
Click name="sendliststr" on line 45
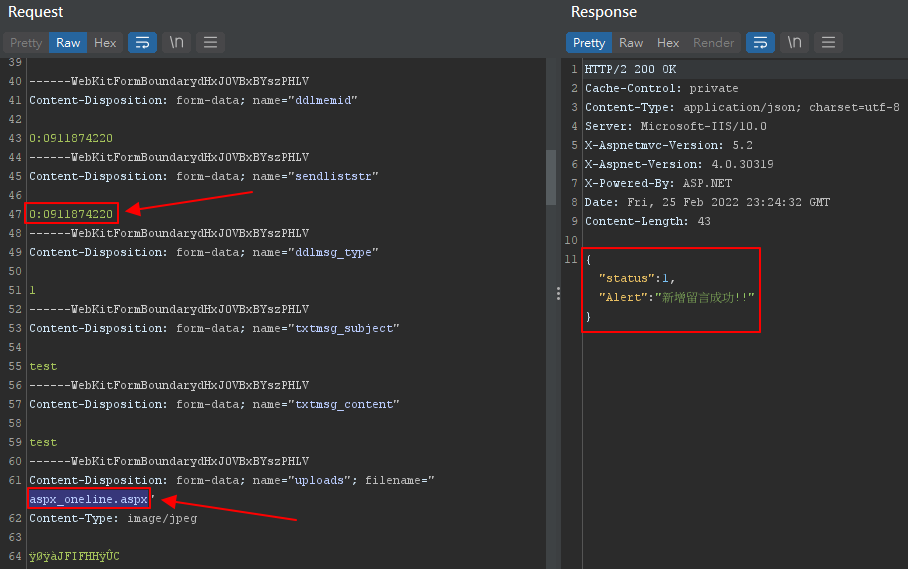point(316,176)
